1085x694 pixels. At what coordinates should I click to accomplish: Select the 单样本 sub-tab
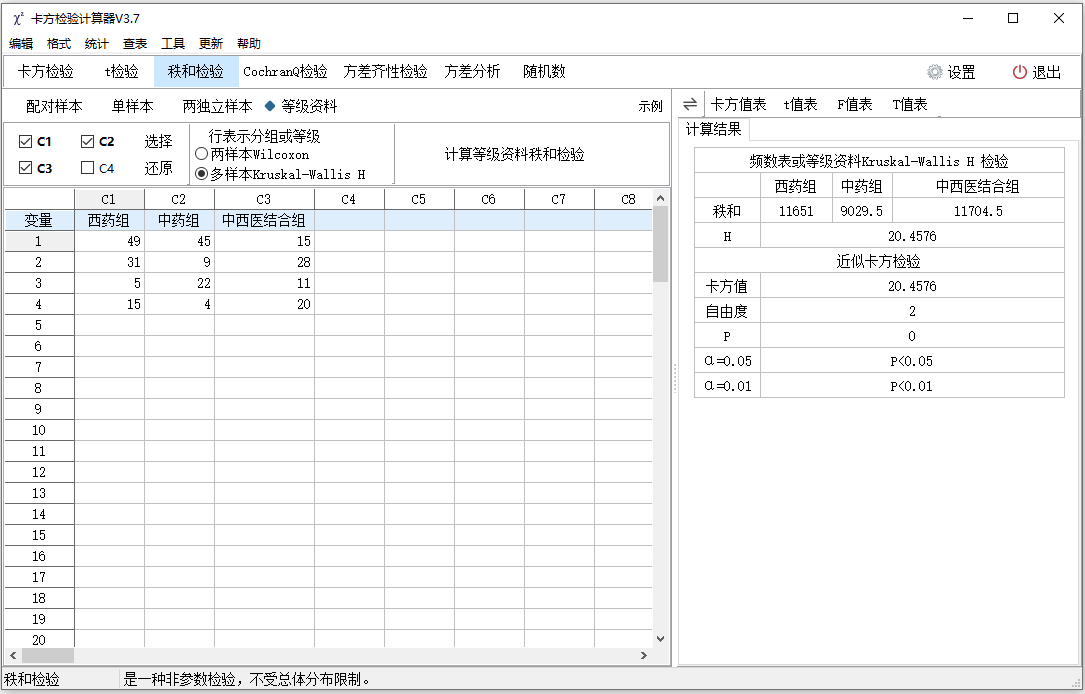pyautogui.click(x=132, y=106)
